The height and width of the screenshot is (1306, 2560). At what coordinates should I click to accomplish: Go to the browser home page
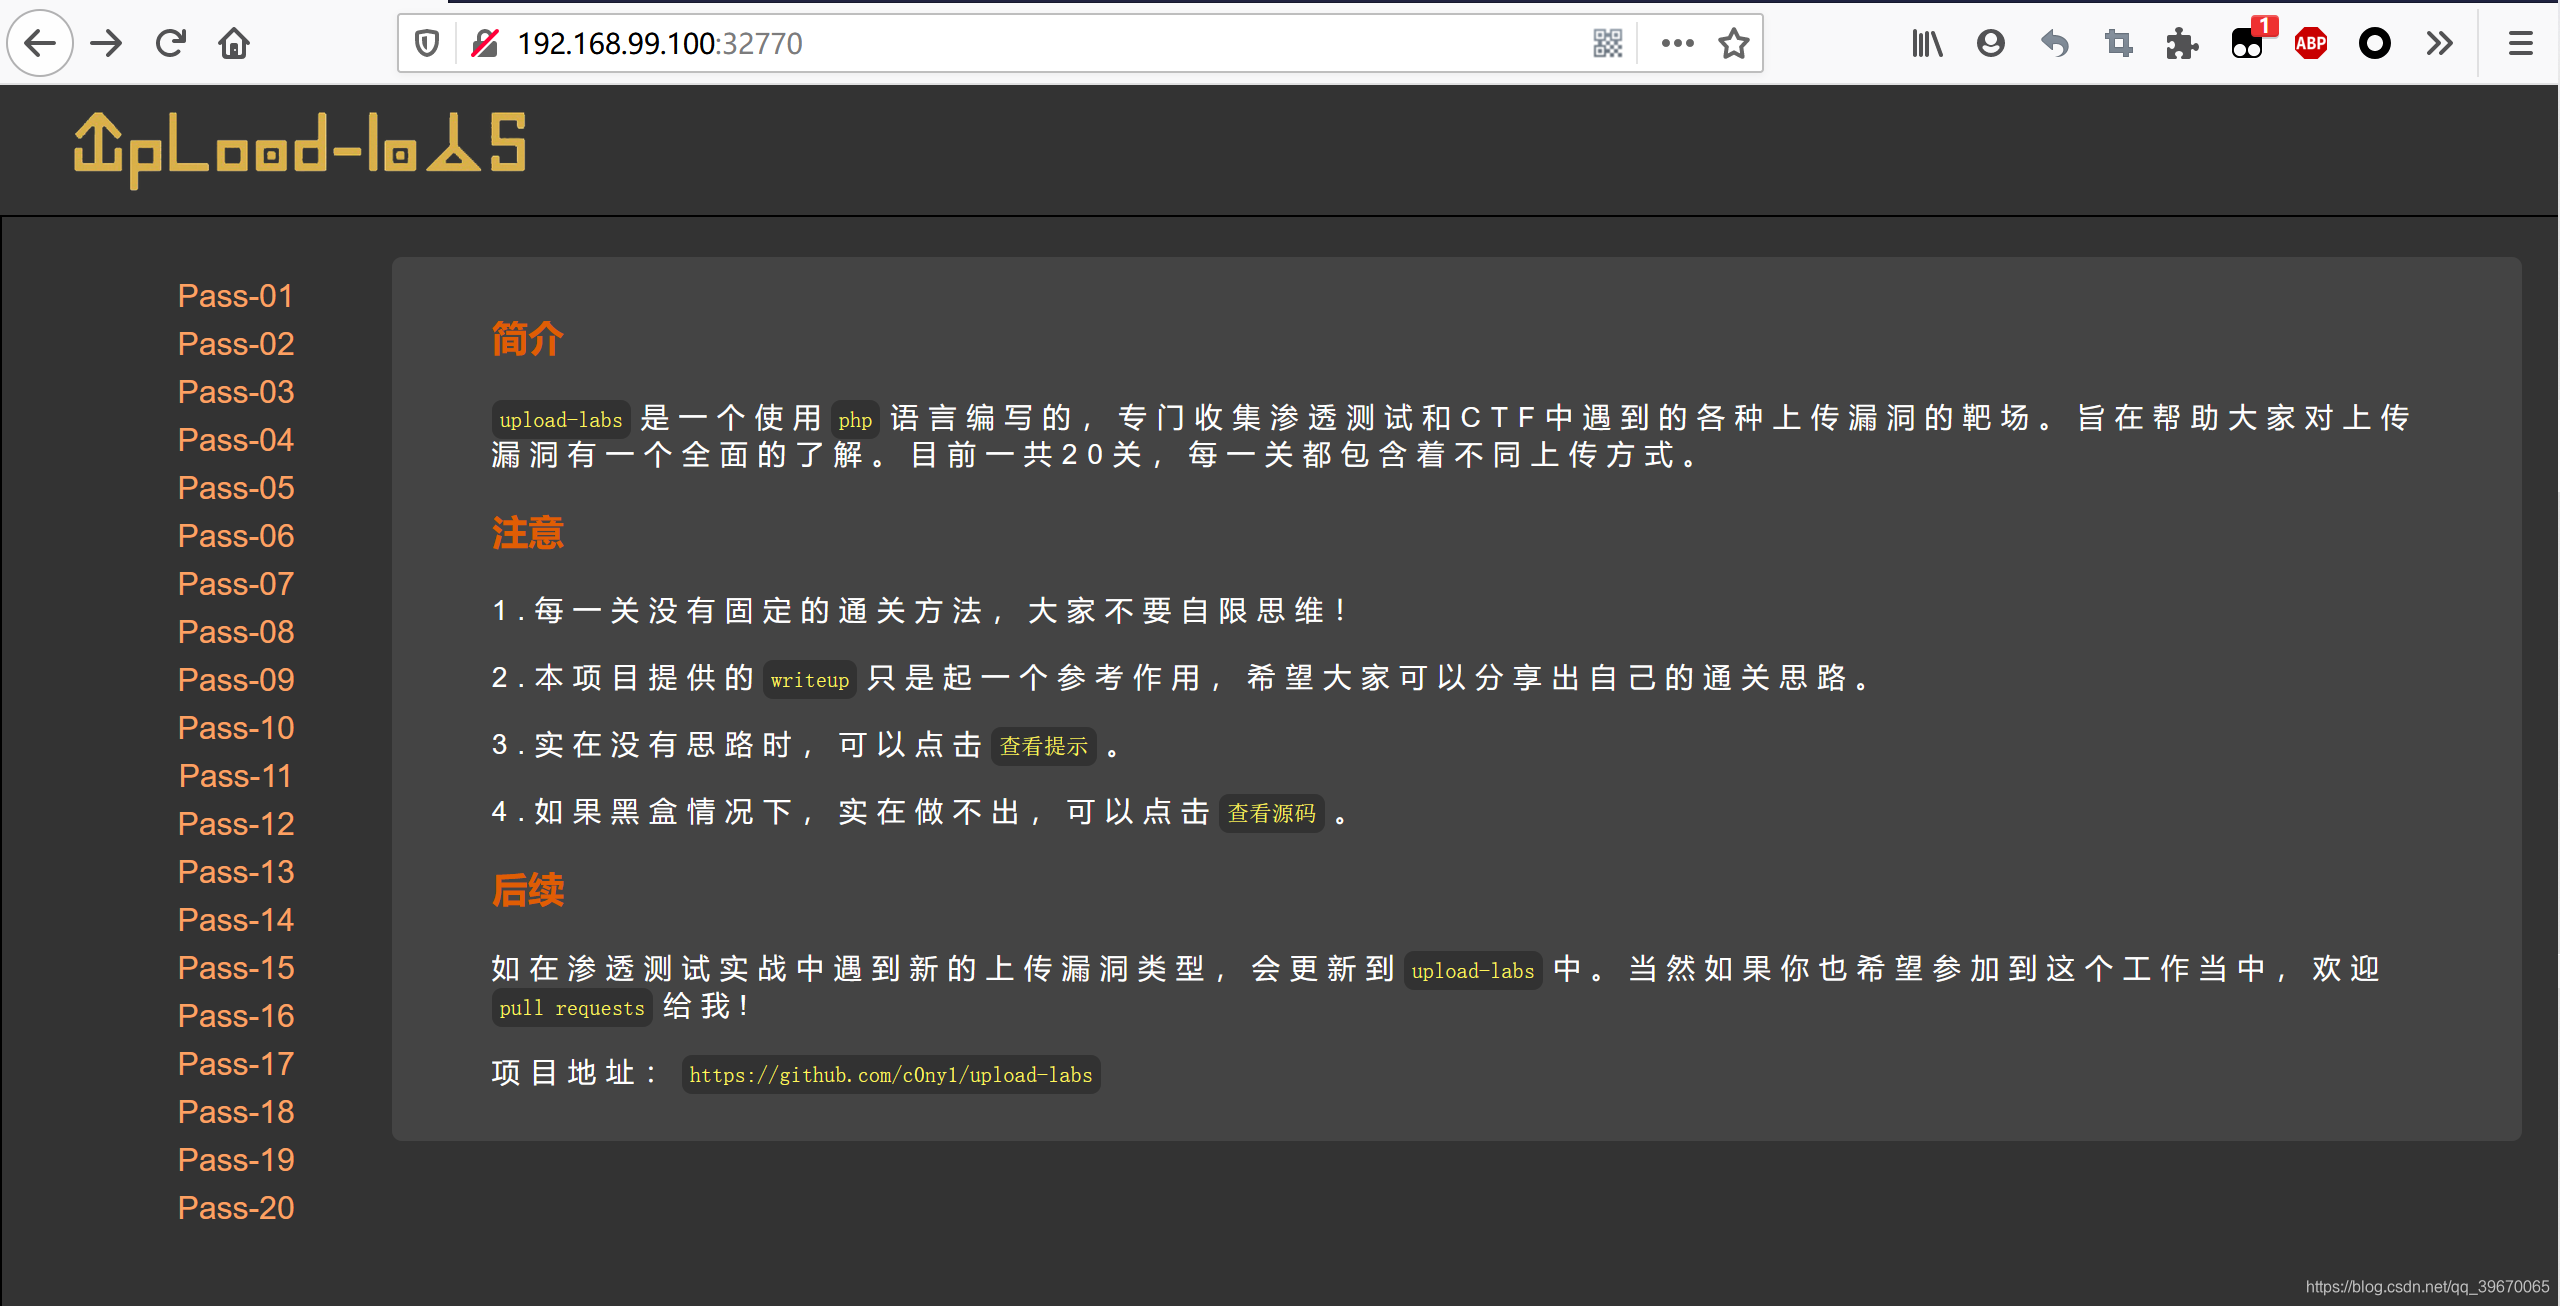point(234,43)
